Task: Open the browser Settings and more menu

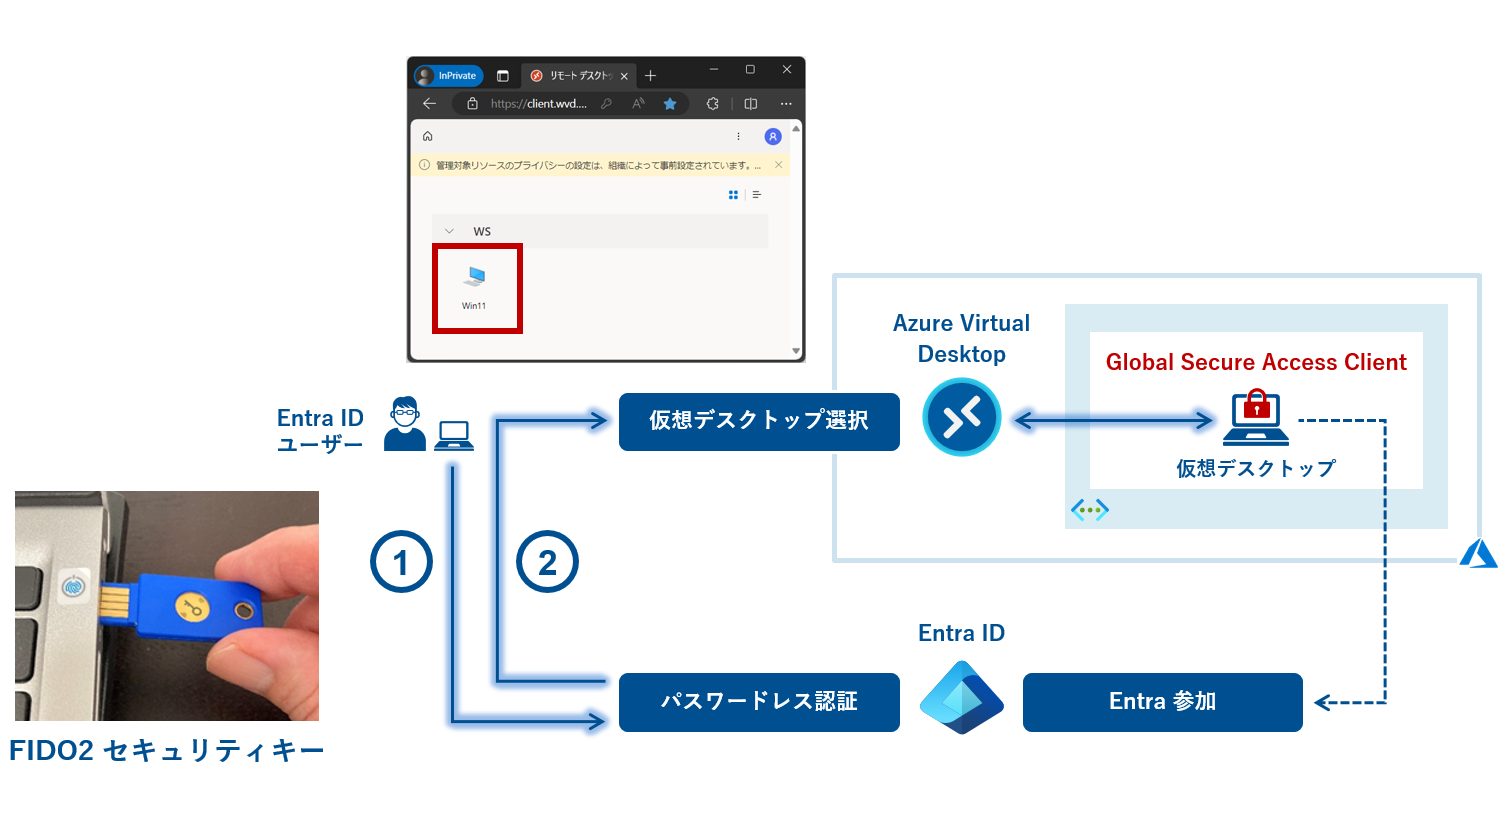Action: tap(786, 103)
